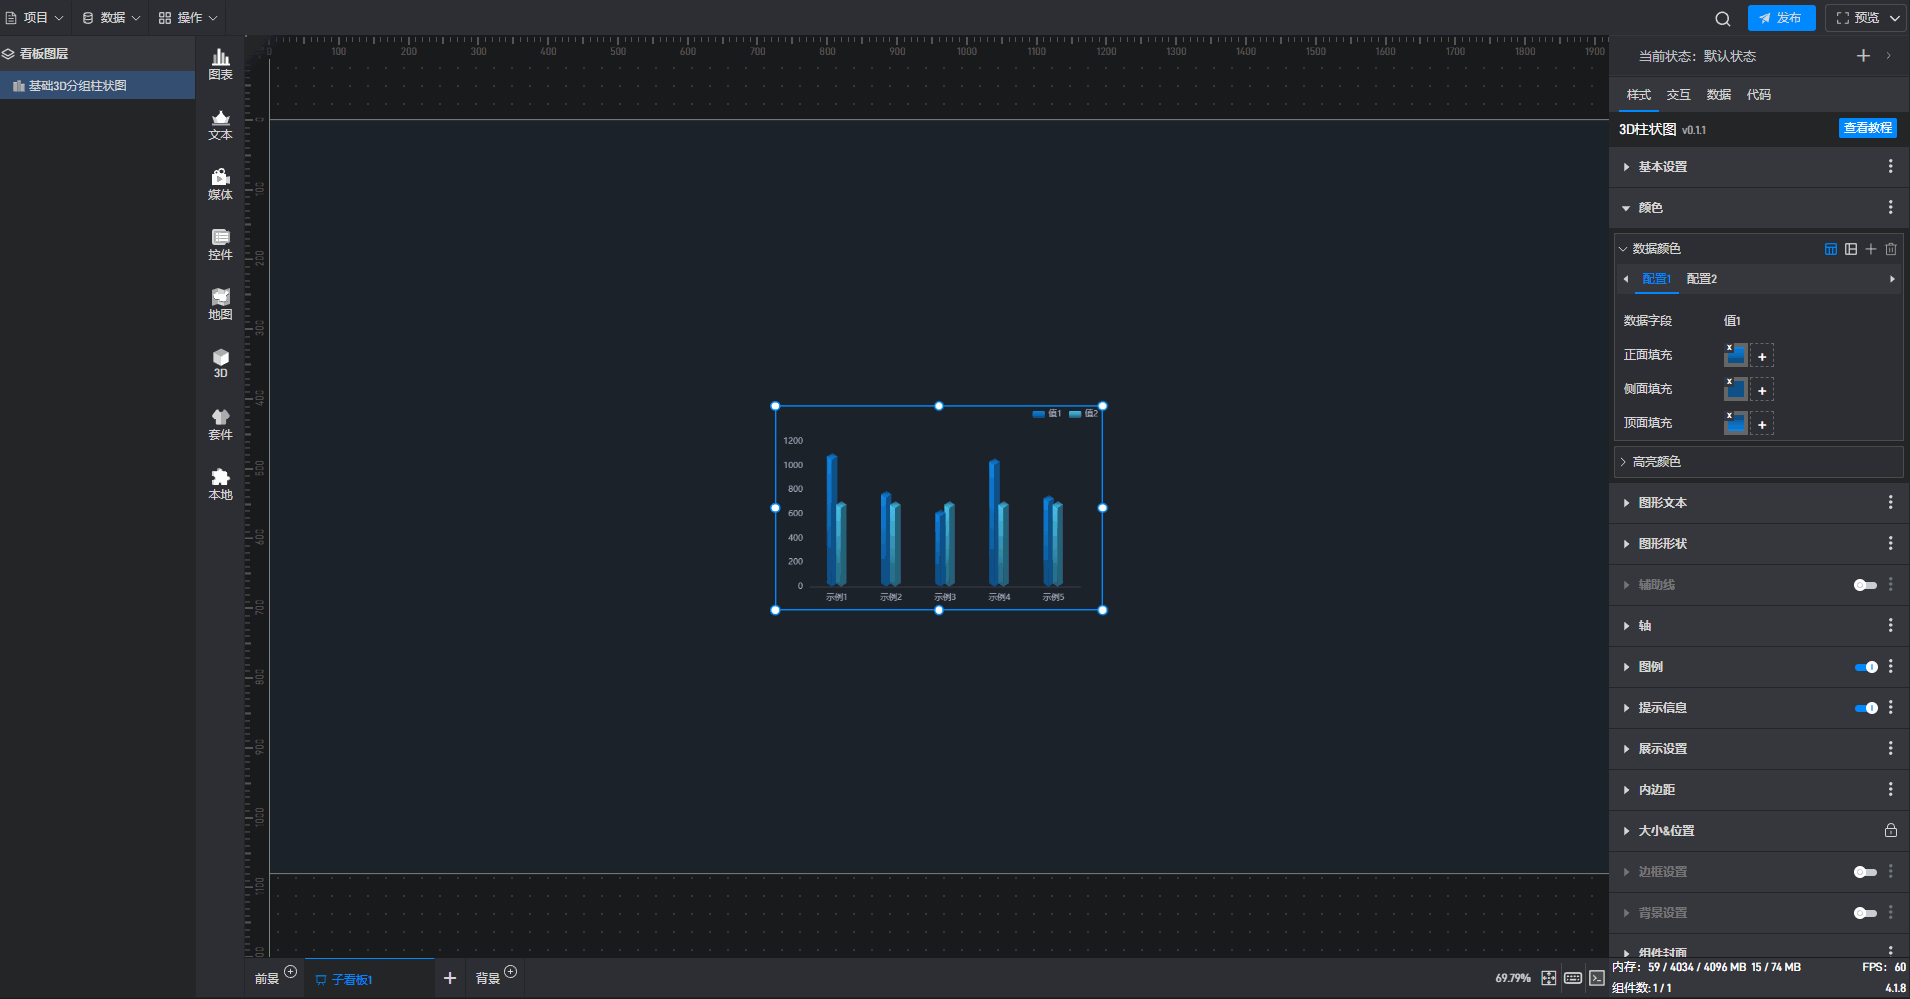The width and height of the screenshot is (1910, 999).
Task: Switch to the 交互 tab
Action: (1678, 95)
